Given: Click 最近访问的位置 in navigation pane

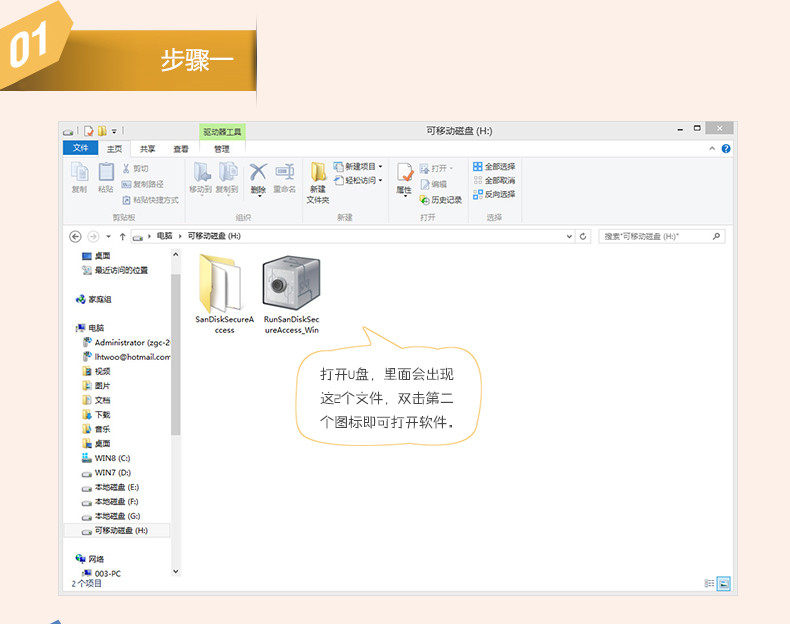Looking at the screenshot, I should [115, 270].
